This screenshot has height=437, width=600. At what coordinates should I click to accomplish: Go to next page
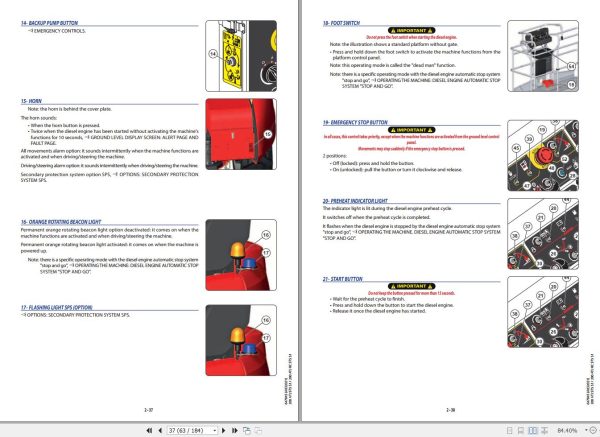224,430
